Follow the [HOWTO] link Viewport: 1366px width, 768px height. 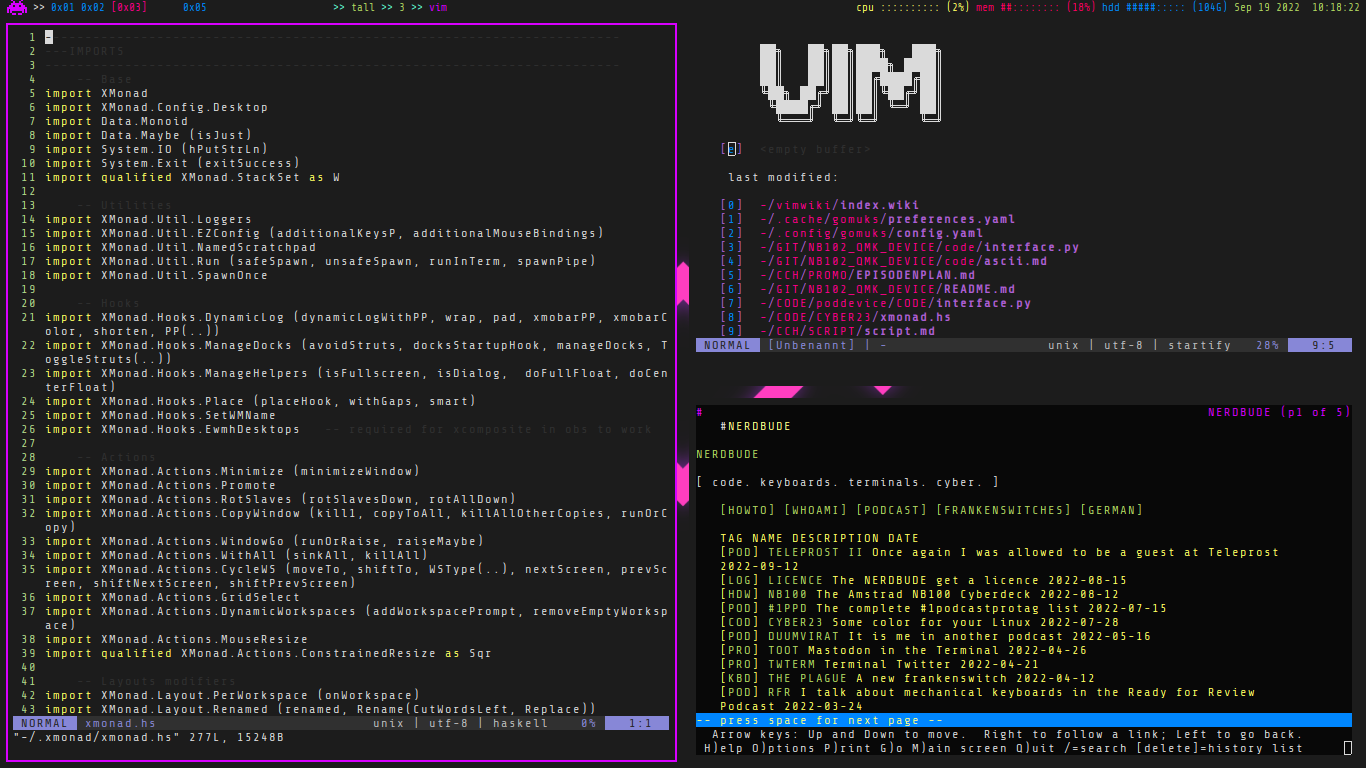point(748,510)
